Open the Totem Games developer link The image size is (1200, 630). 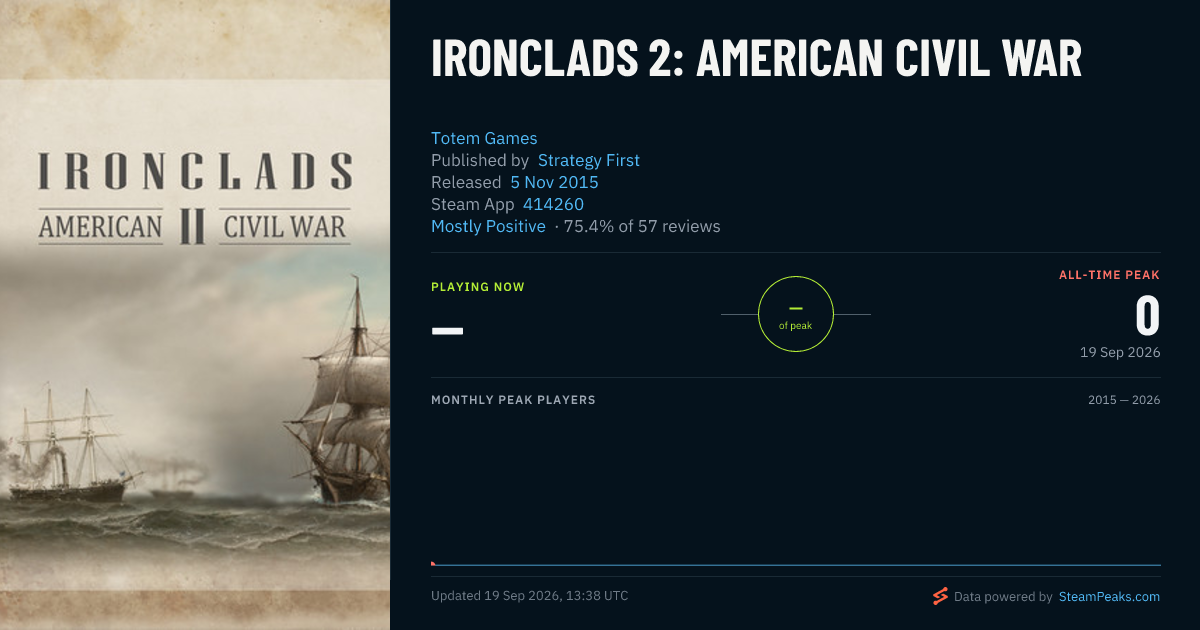484,138
